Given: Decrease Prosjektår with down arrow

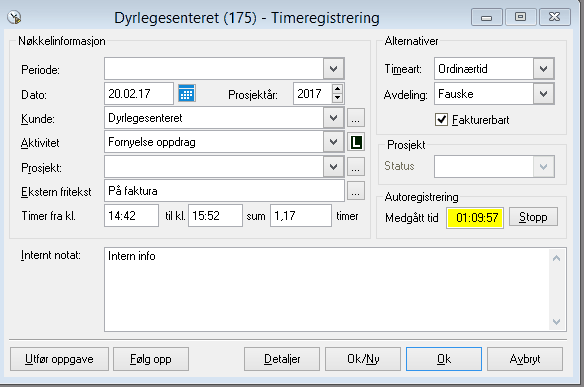Looking at the screenshot, I should tap(337, 98).
